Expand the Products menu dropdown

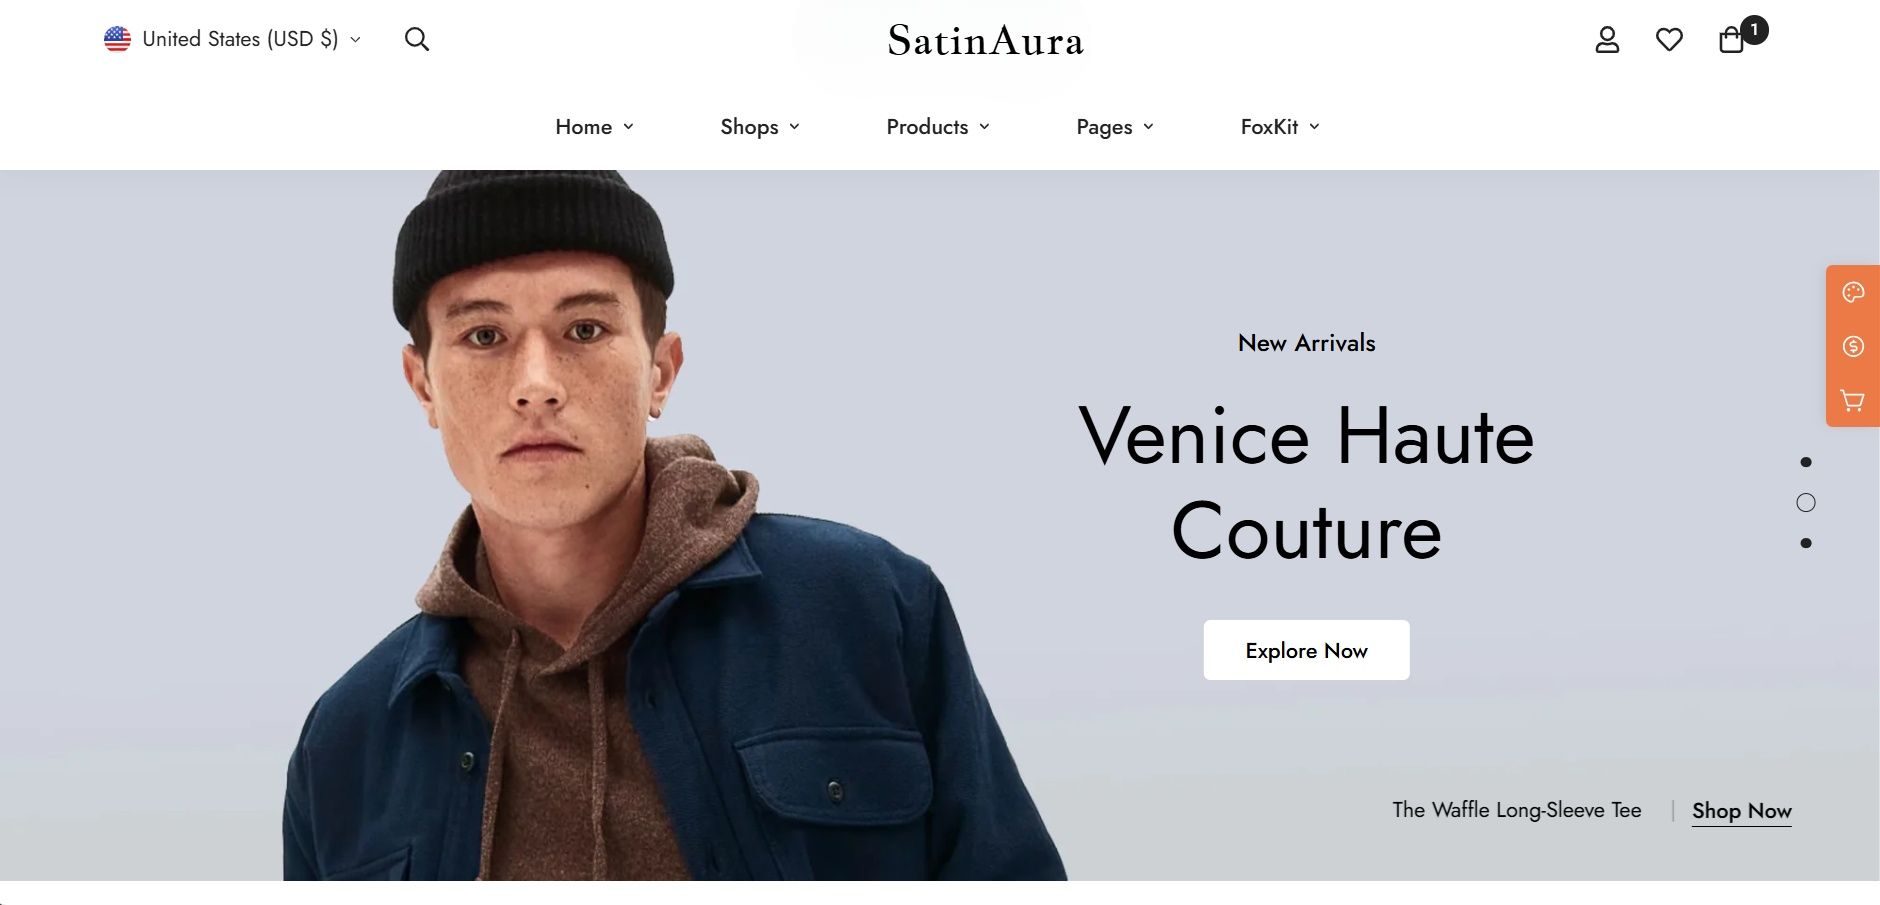click(x=938, y=127)
